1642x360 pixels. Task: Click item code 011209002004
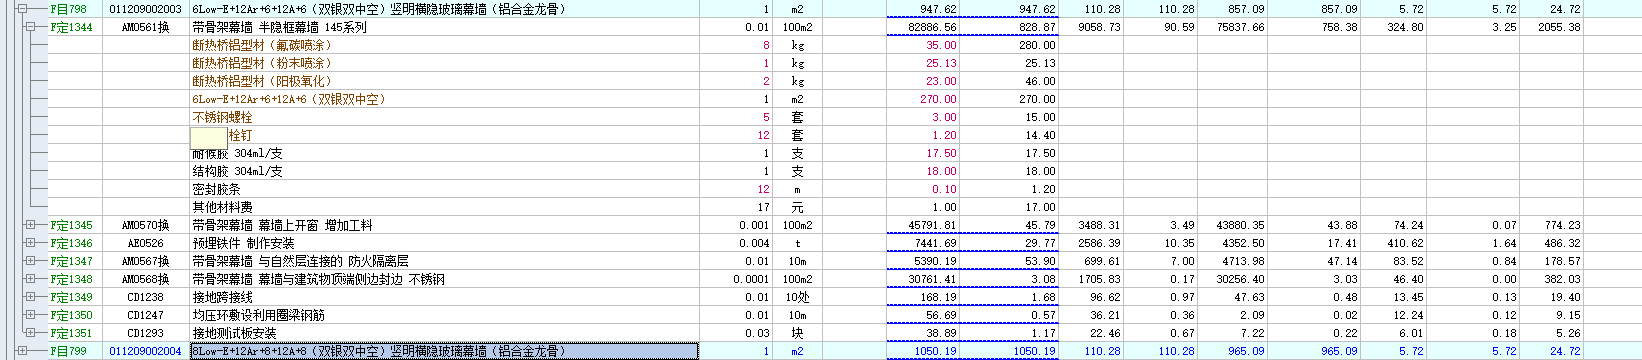point(146,351)
